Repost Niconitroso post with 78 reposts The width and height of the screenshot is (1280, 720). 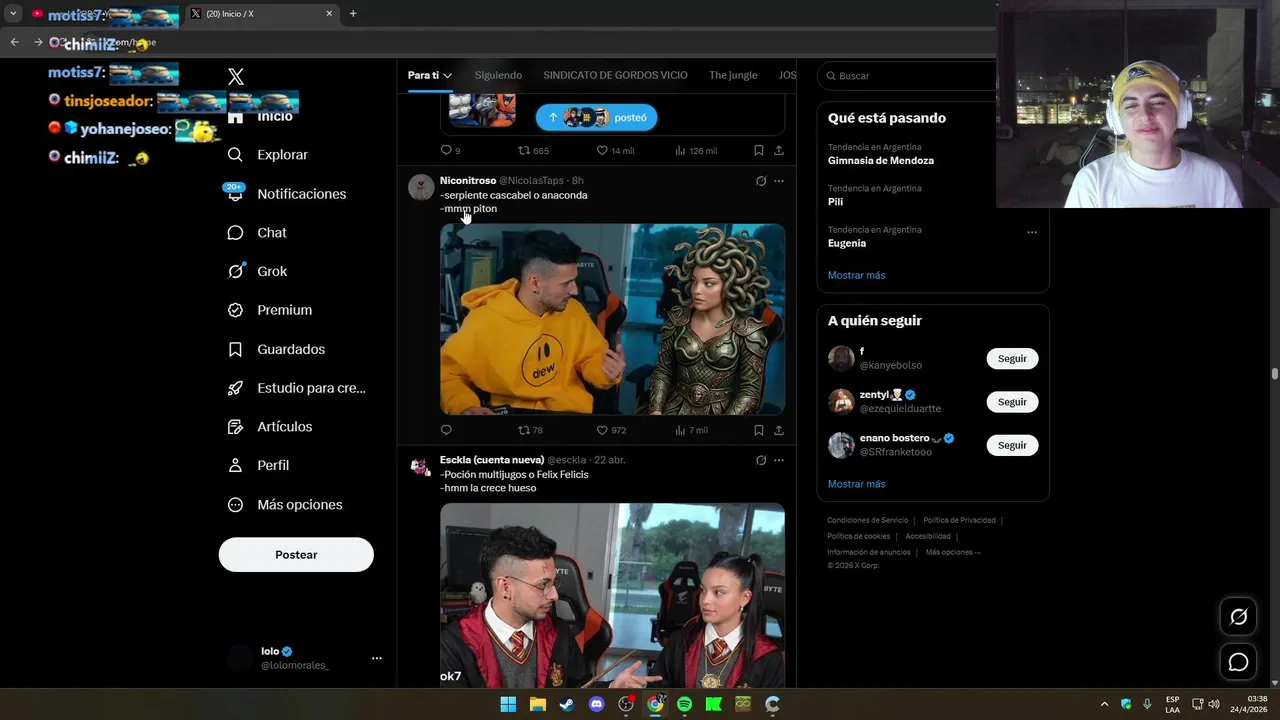coord(530,430)
